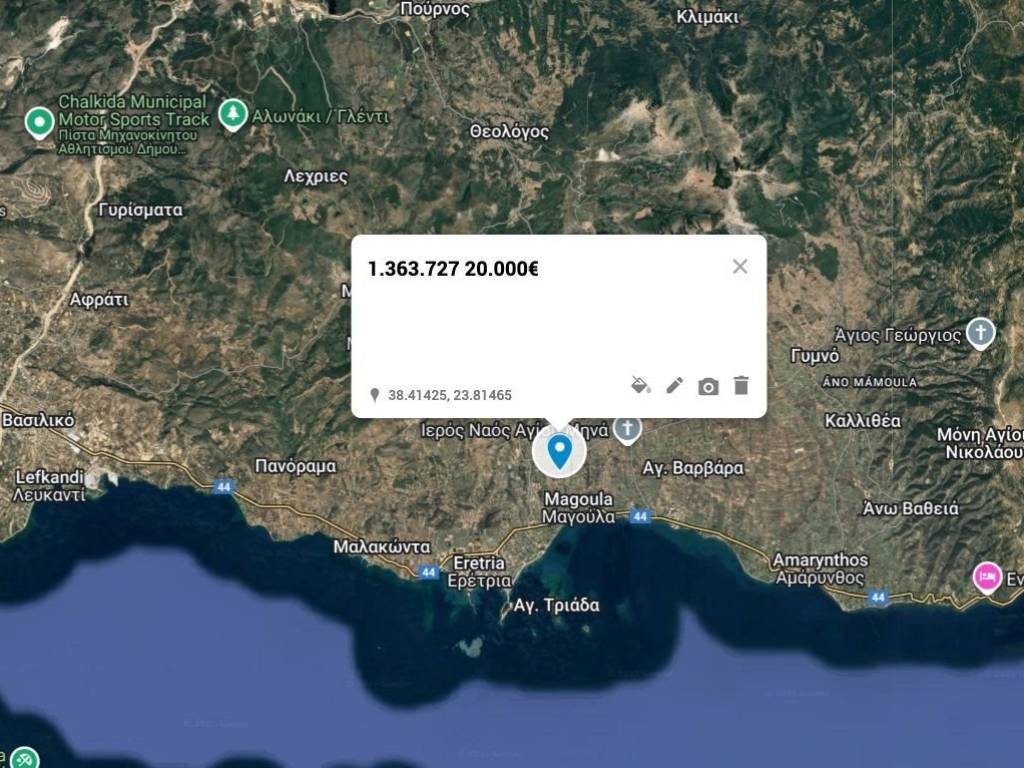The width and height of the screenshot is (1024, 768).
Task: Add a photo via the camera icon
Action: [x=708, y=383]
